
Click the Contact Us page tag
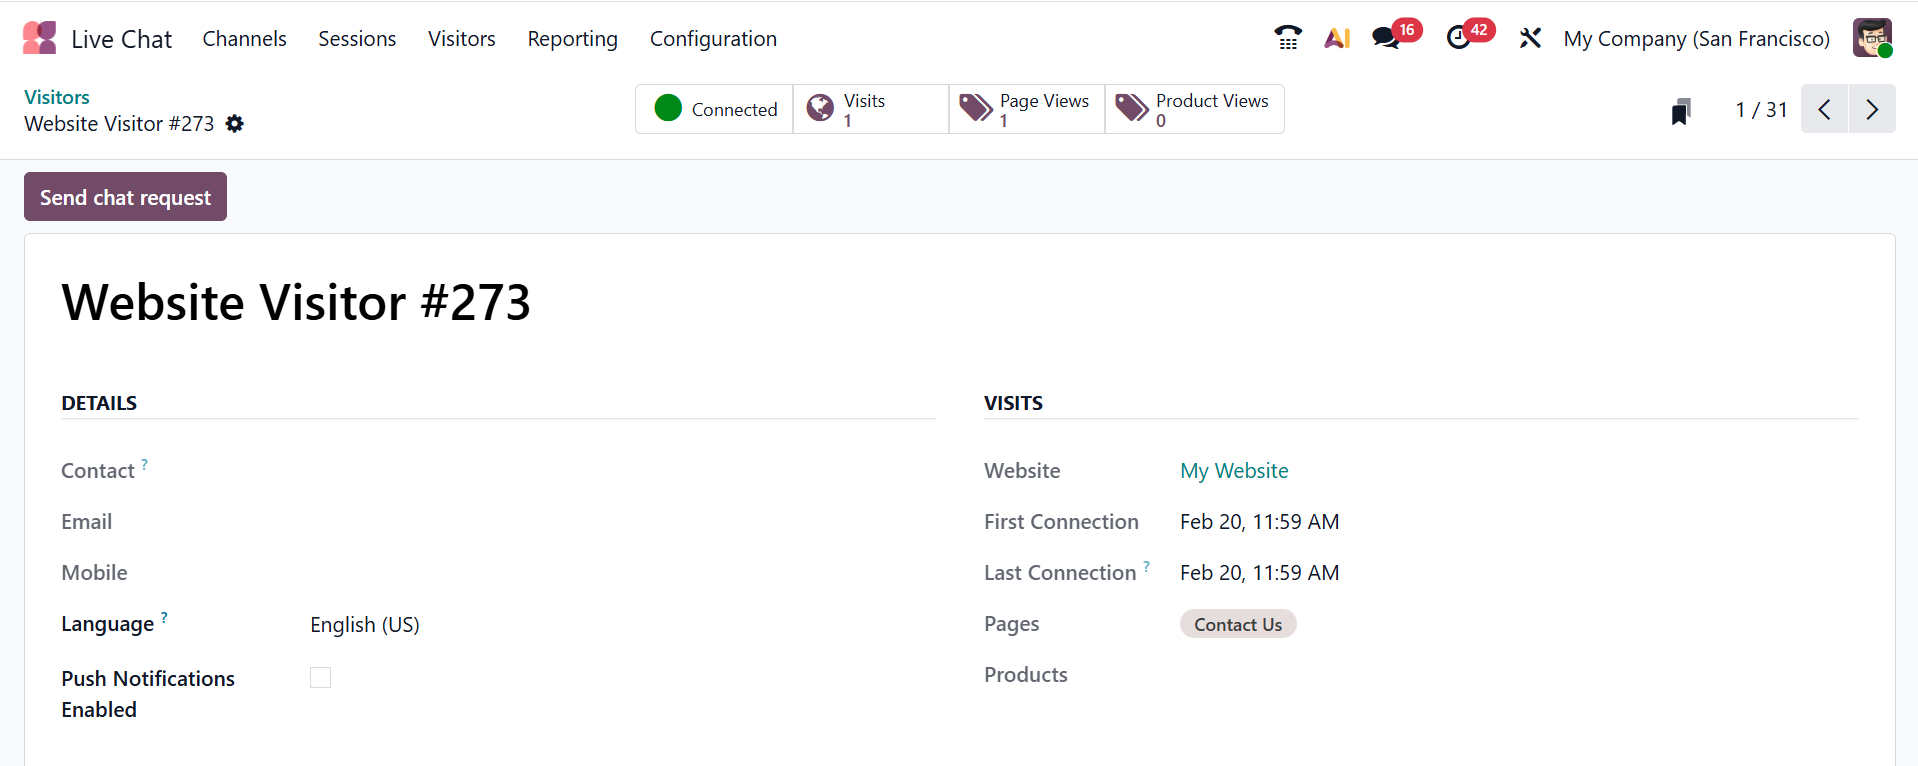point(1238,624)
